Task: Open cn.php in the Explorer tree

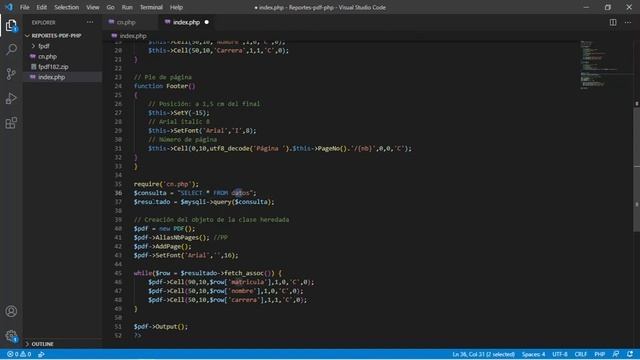Action: pos(47,57)
